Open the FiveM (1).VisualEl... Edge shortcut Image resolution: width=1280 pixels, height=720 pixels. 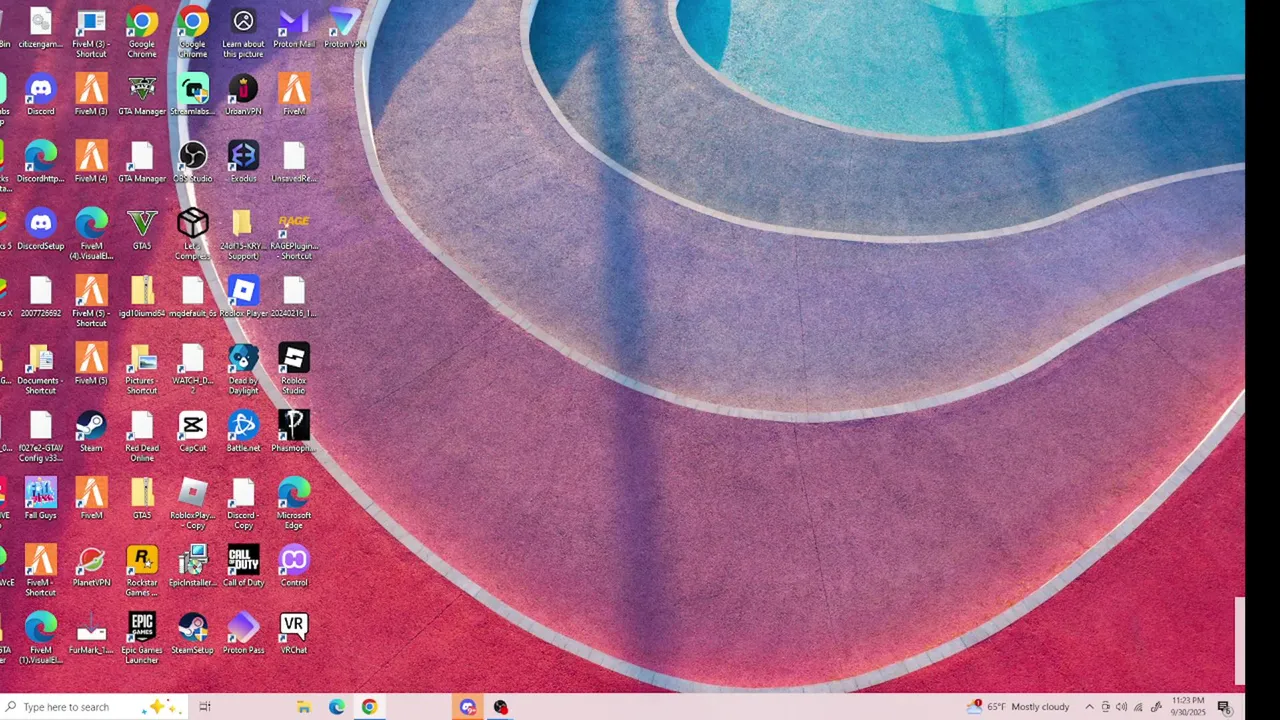pyautogui.click(x=41, y=637)
